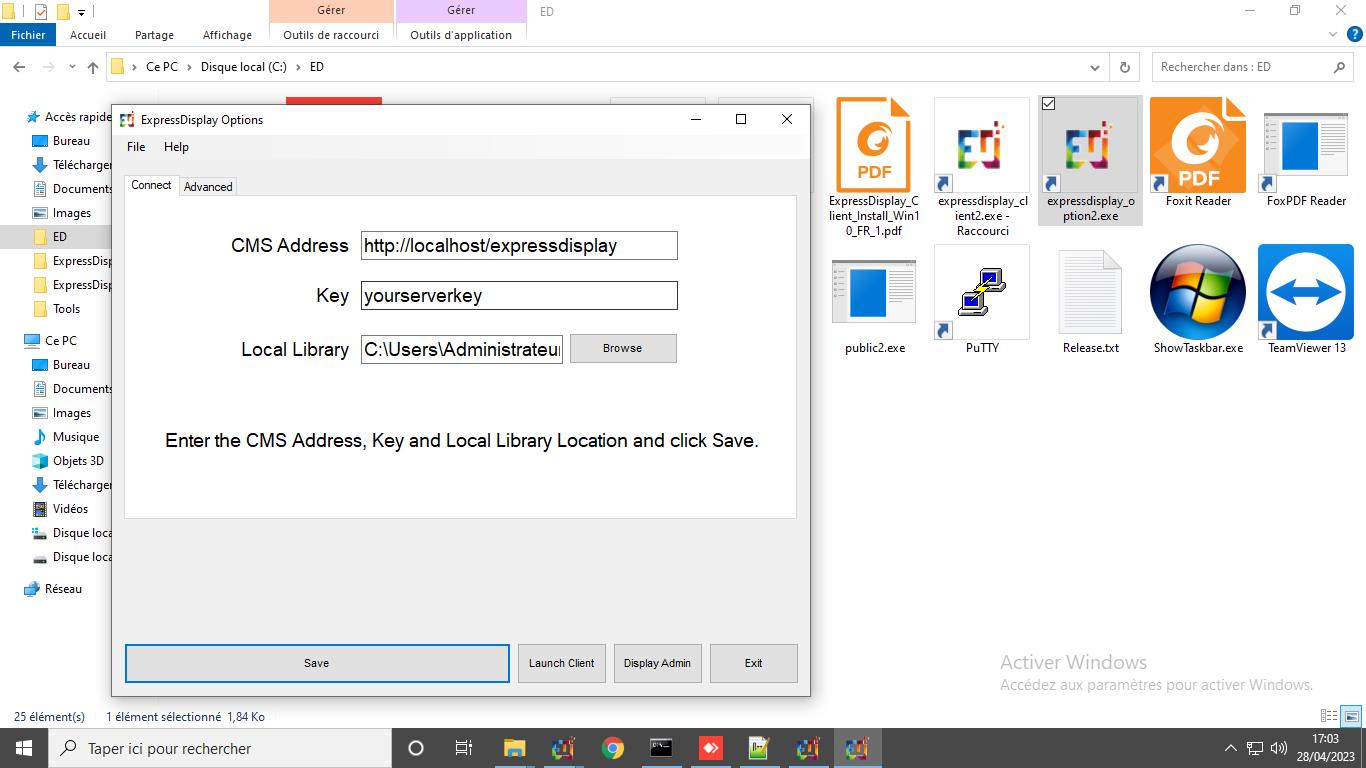
Task: Expand the ribbon using the chevron
Action: [1332, 35]
